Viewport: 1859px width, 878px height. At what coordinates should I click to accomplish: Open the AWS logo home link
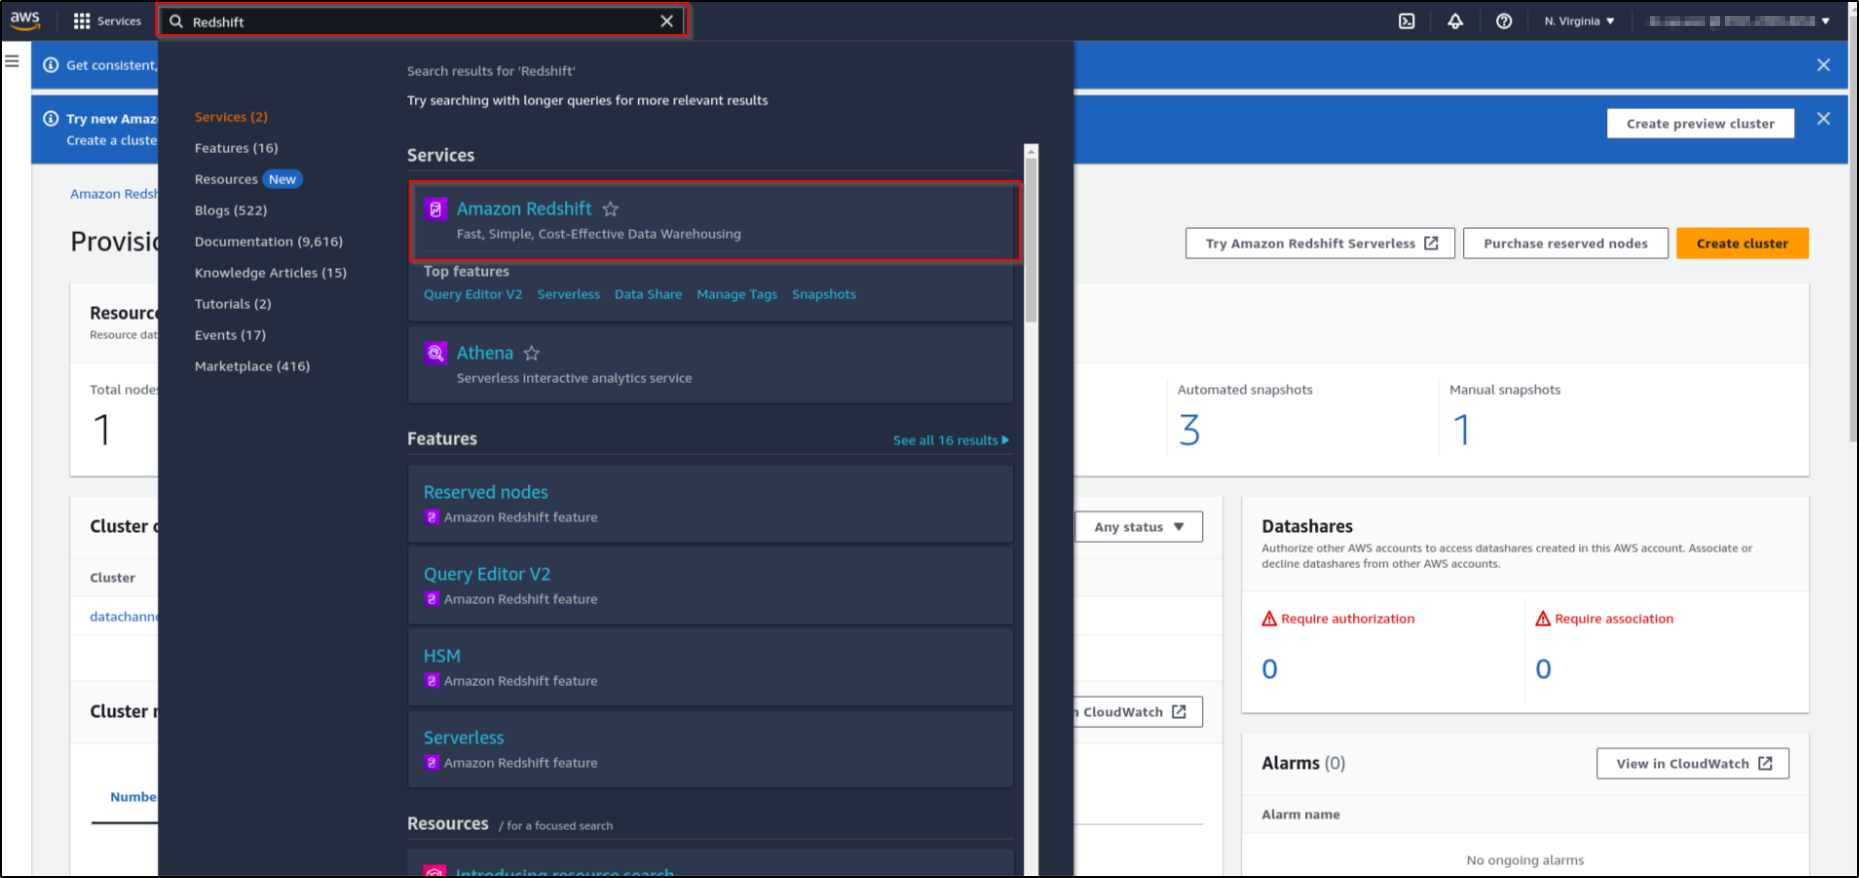click(x=25, y=20)
